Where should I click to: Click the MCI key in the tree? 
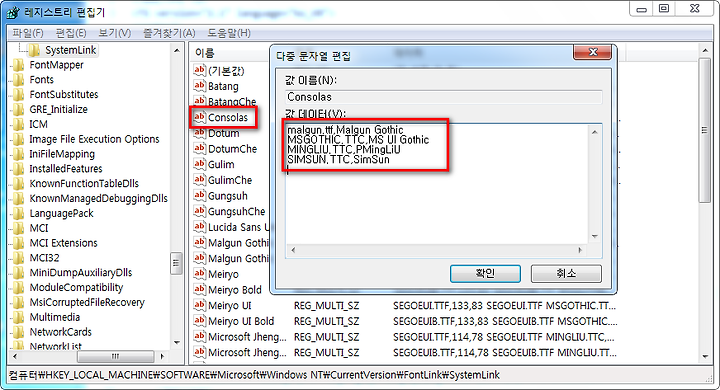(x=39, y=228)
